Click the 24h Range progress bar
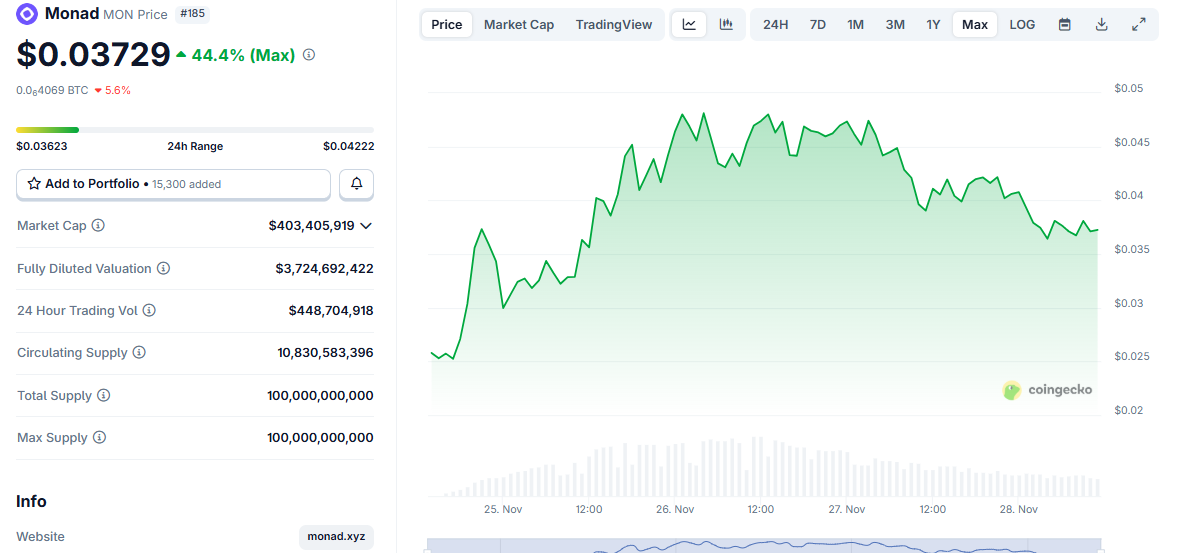Screen dimensions: 1196x553 coord(195,130)
